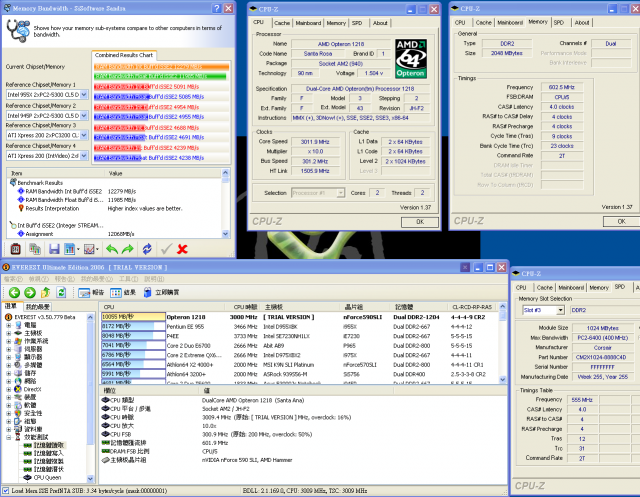
Task: Click the green Back arrow in EVEREST's toolbar
Action: [14, 292]
